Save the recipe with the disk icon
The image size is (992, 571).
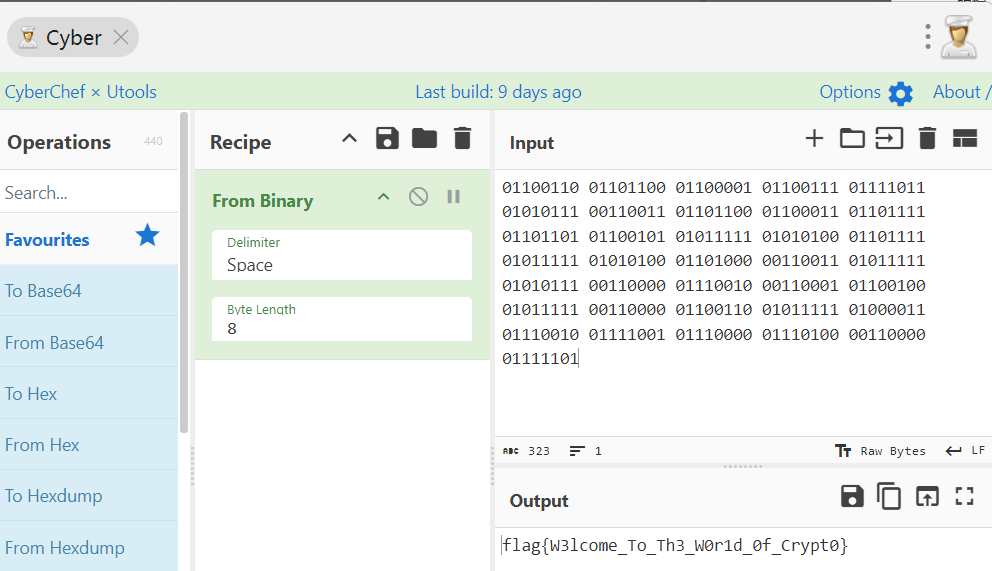point(387,139)
